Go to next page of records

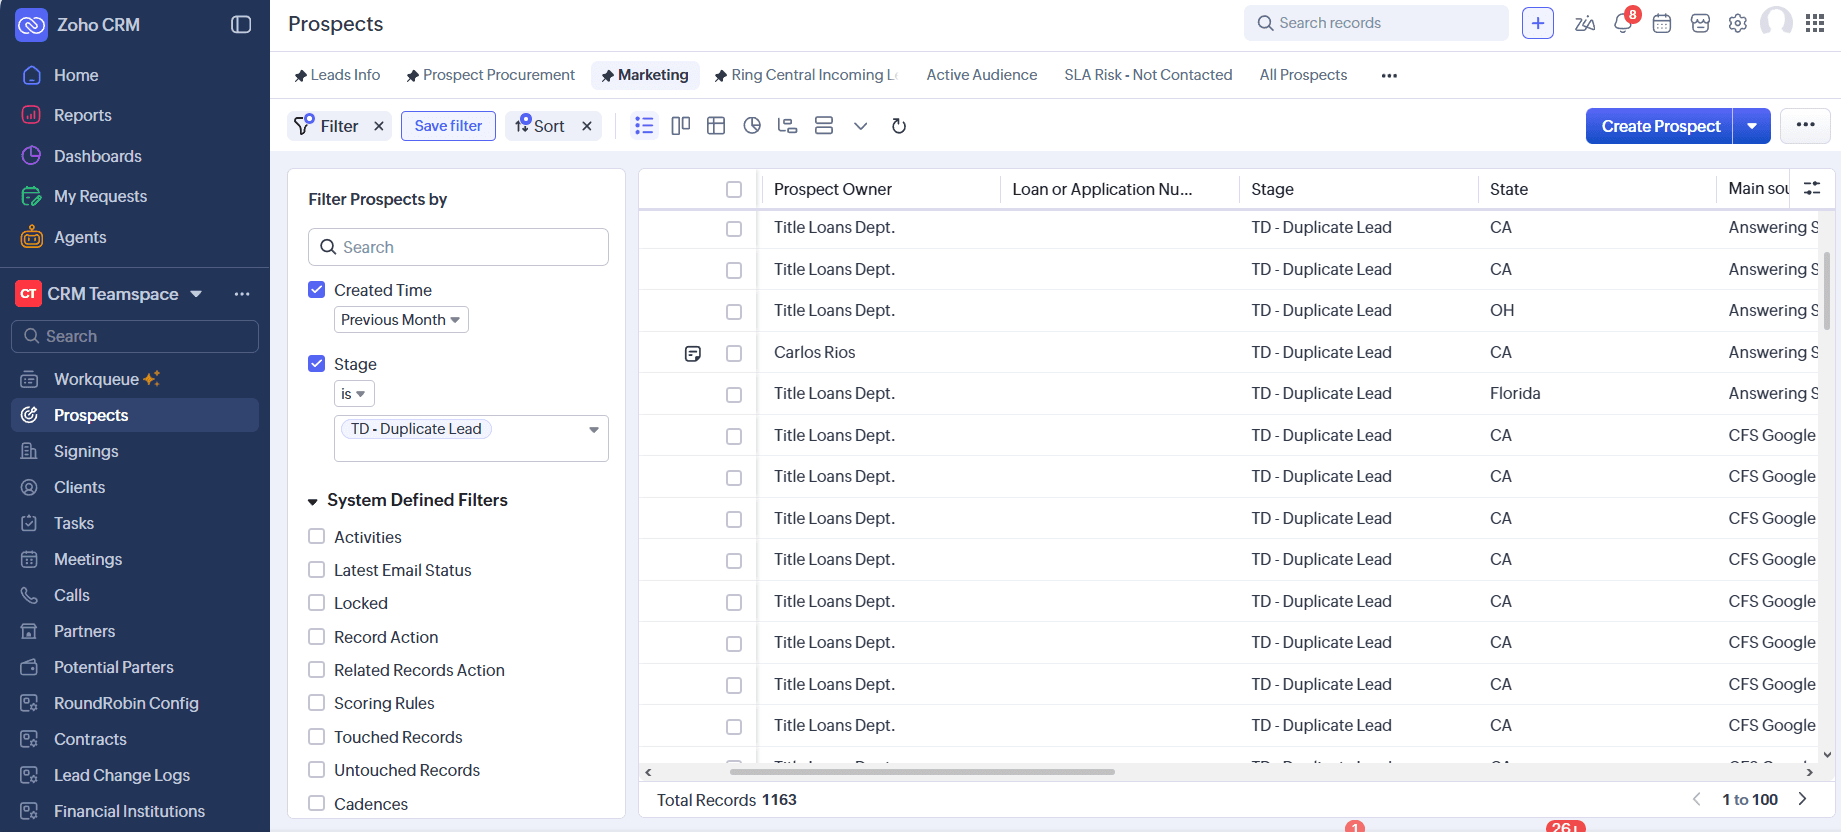1803,799
